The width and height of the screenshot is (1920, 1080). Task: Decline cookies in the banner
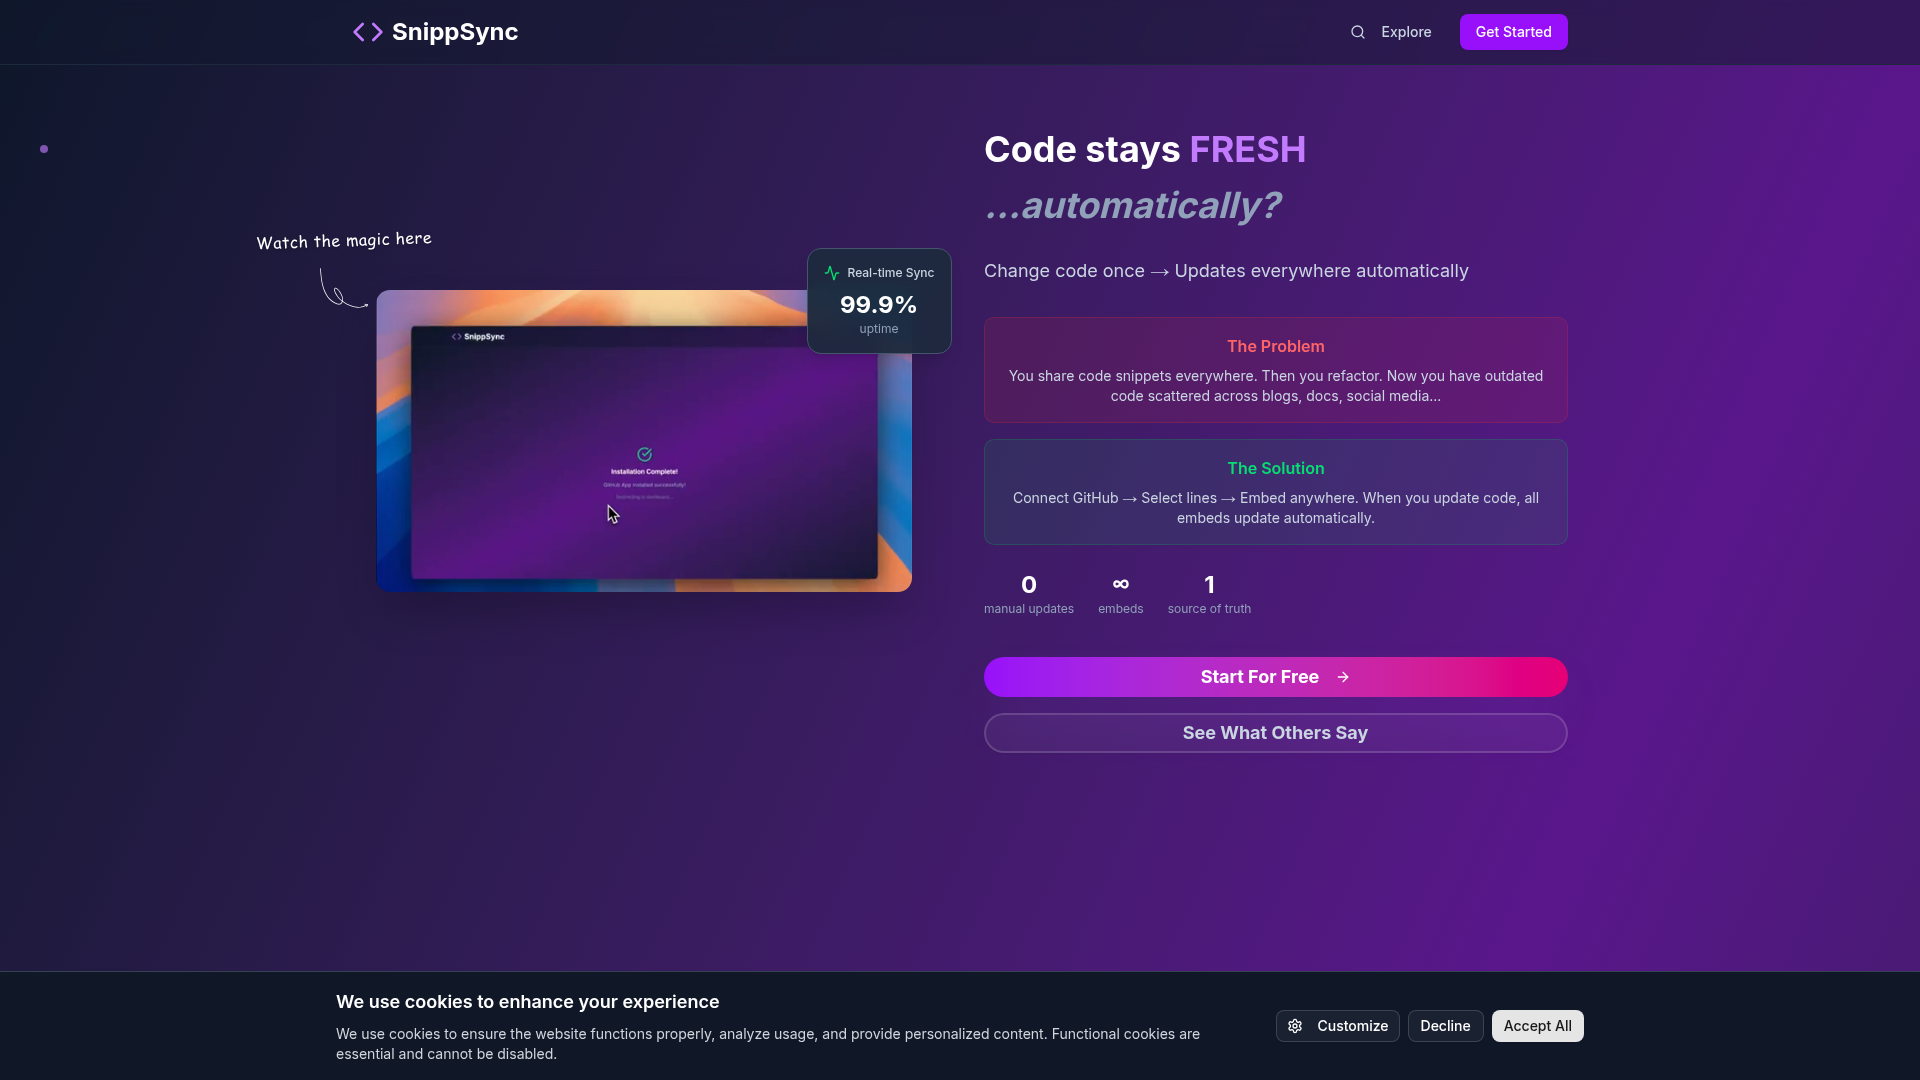click(1445, 1026)
